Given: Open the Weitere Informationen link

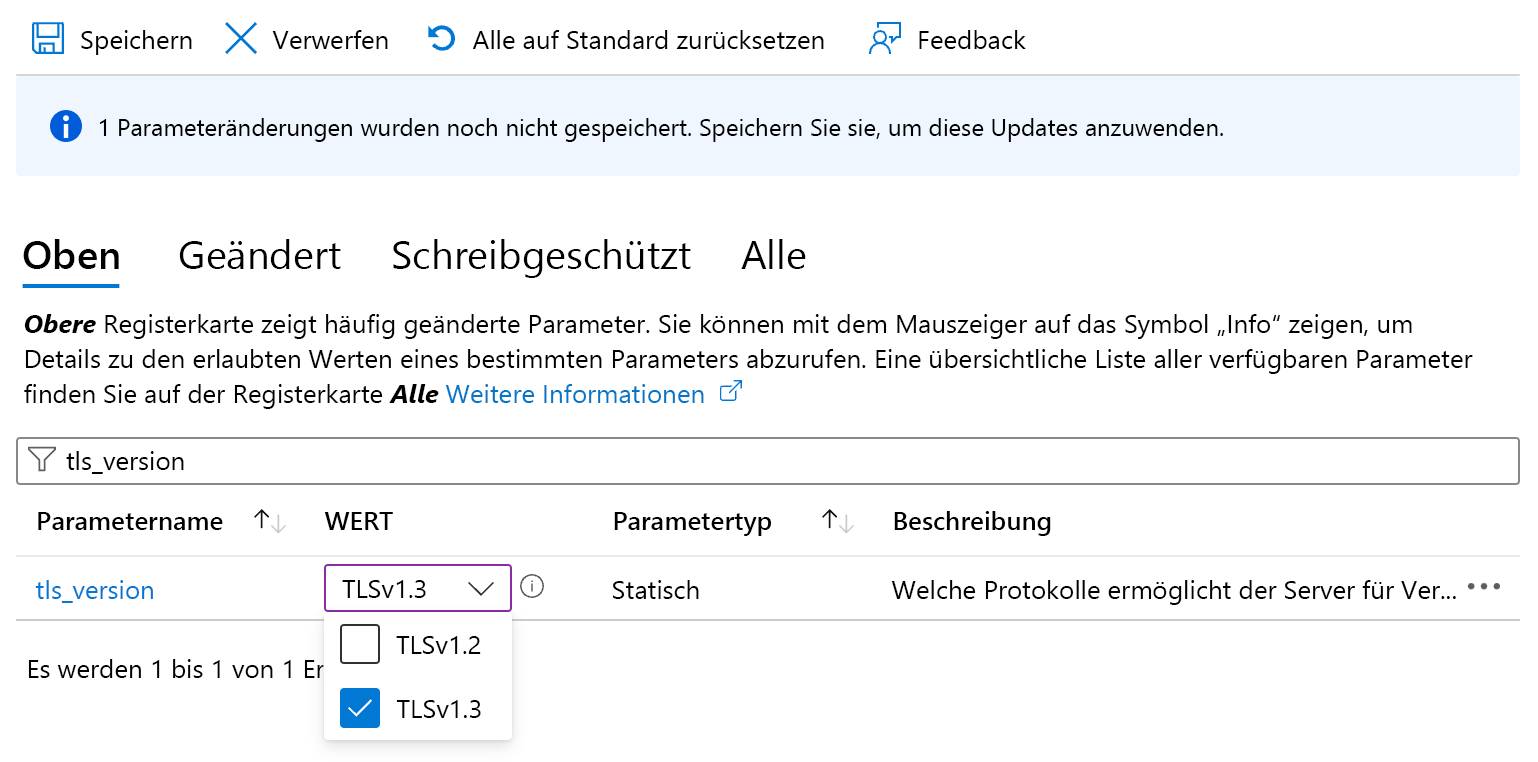Looking at the screenshot, I should click(x=575, y=395).
